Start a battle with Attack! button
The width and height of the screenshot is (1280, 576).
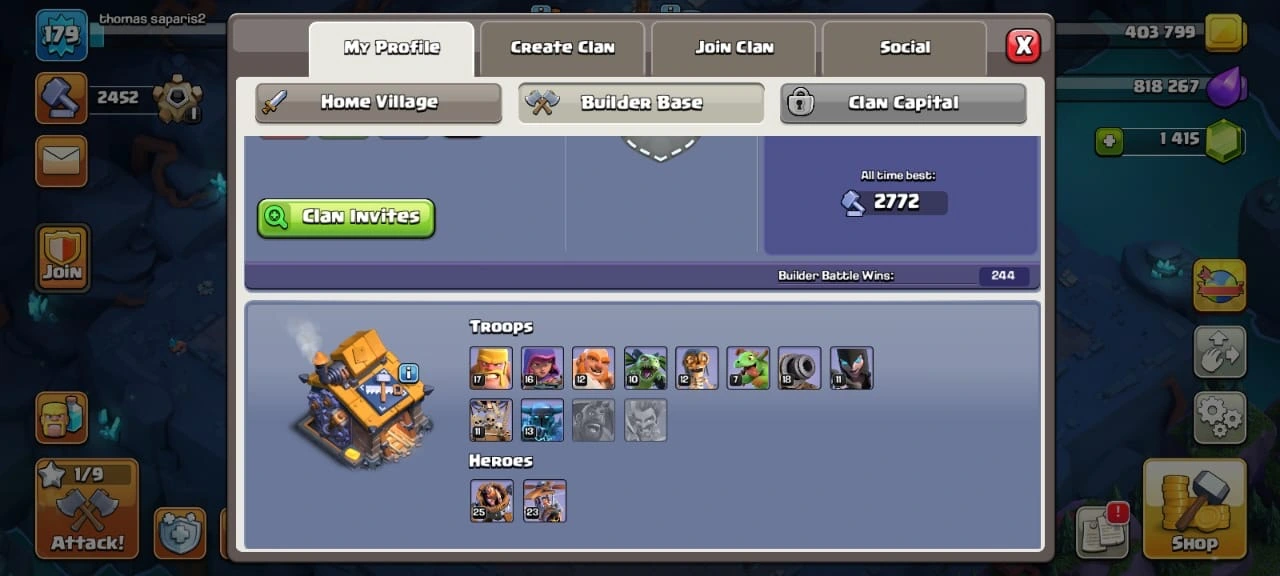[88, 509]
